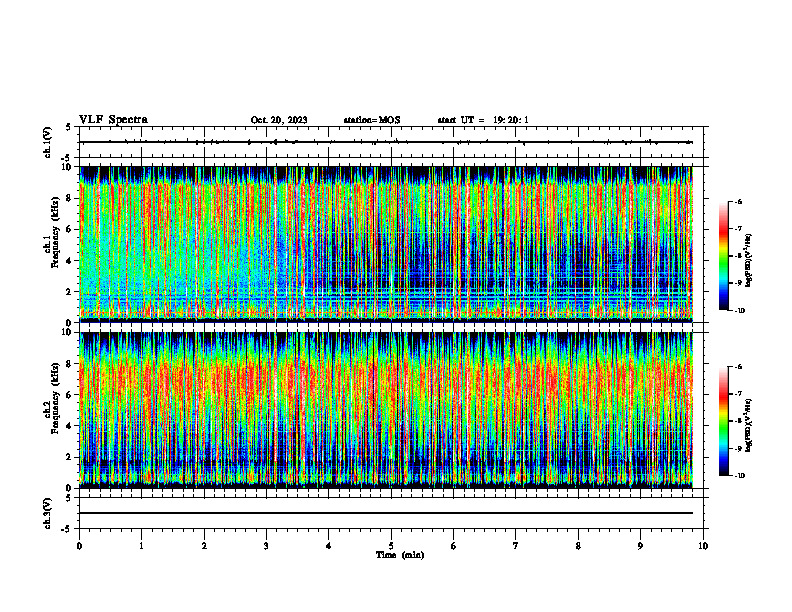
Task: Click the "start UT = 19:20: 1" label
Action: [483, 120]
